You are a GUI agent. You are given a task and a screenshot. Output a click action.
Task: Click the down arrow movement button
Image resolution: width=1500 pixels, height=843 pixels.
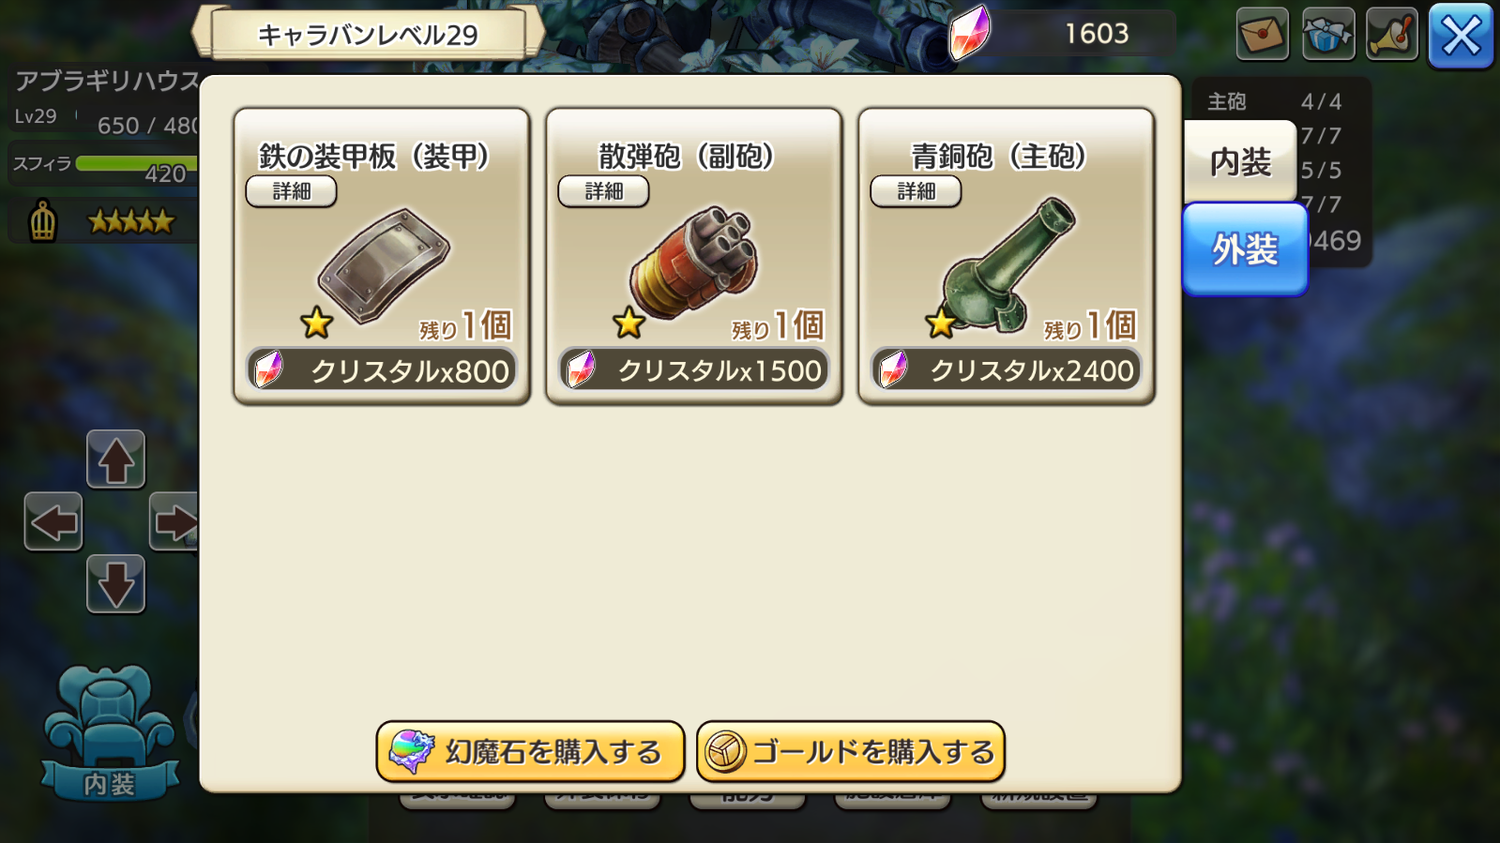(115, 583)
